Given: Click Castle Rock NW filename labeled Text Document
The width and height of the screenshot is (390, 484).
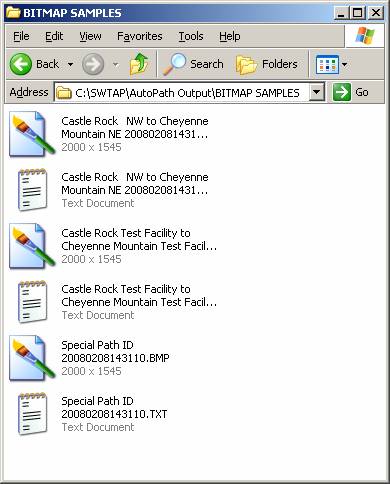Looking at the screenshot, I should click(x=135, y=183).
